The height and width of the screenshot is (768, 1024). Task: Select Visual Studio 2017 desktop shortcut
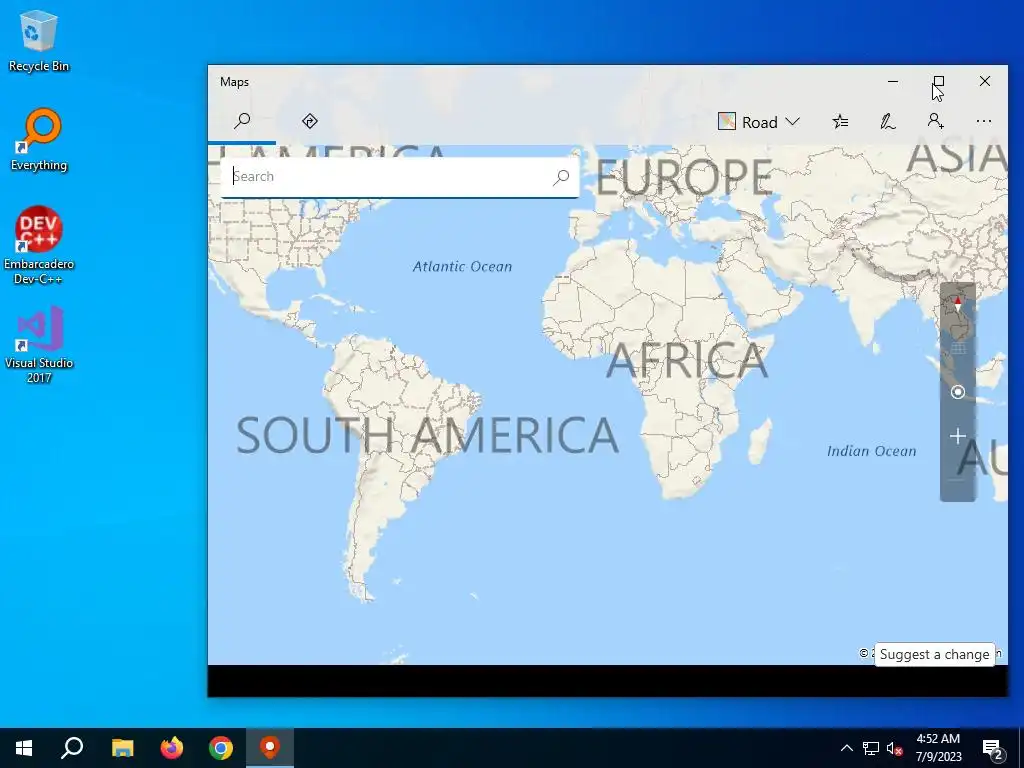click(x=39, y=344)
